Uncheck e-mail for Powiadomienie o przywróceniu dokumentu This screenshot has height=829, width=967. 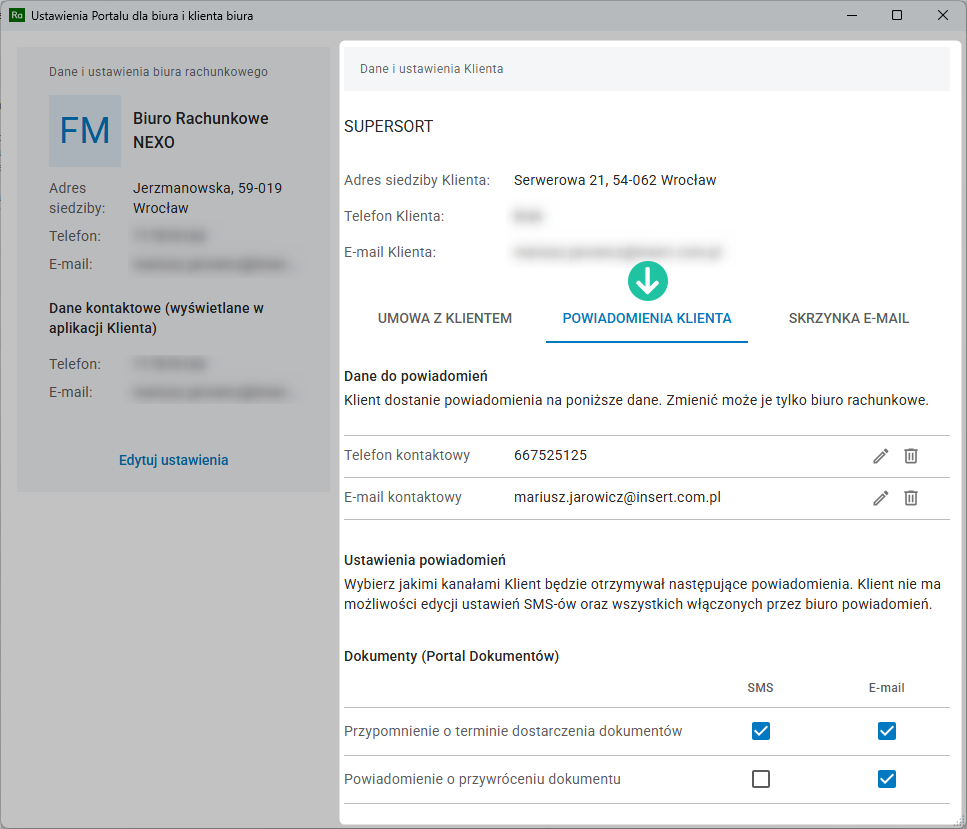pyautogui.click(x=886, y=779)
